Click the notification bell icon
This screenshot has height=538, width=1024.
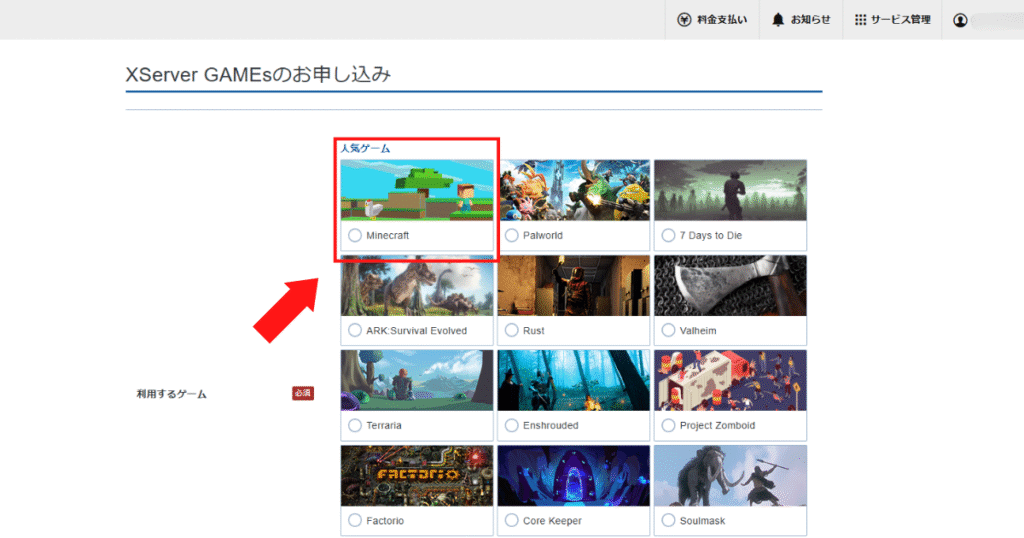777,20
